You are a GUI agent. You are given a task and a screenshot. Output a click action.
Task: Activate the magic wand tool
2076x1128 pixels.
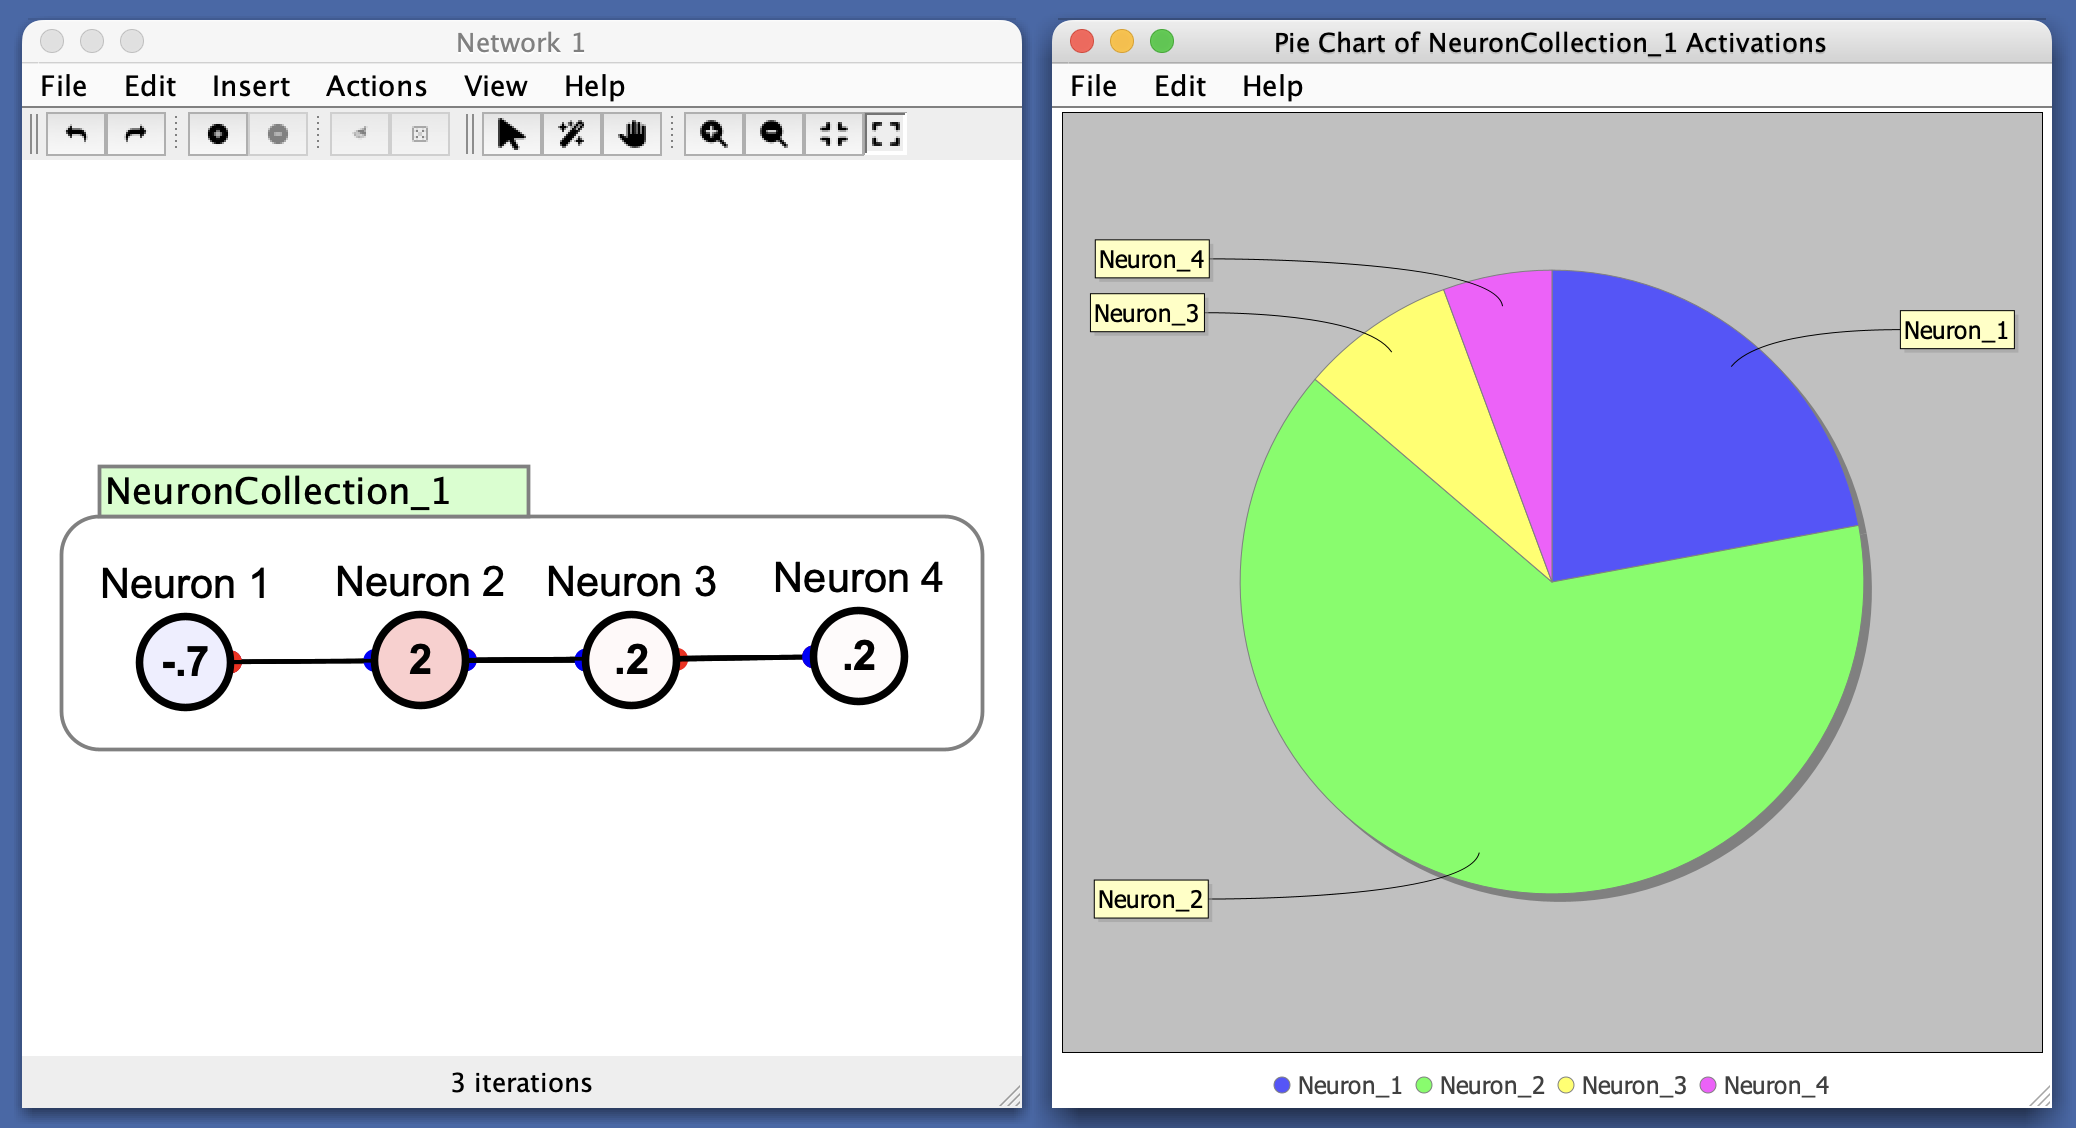[571, 133]
